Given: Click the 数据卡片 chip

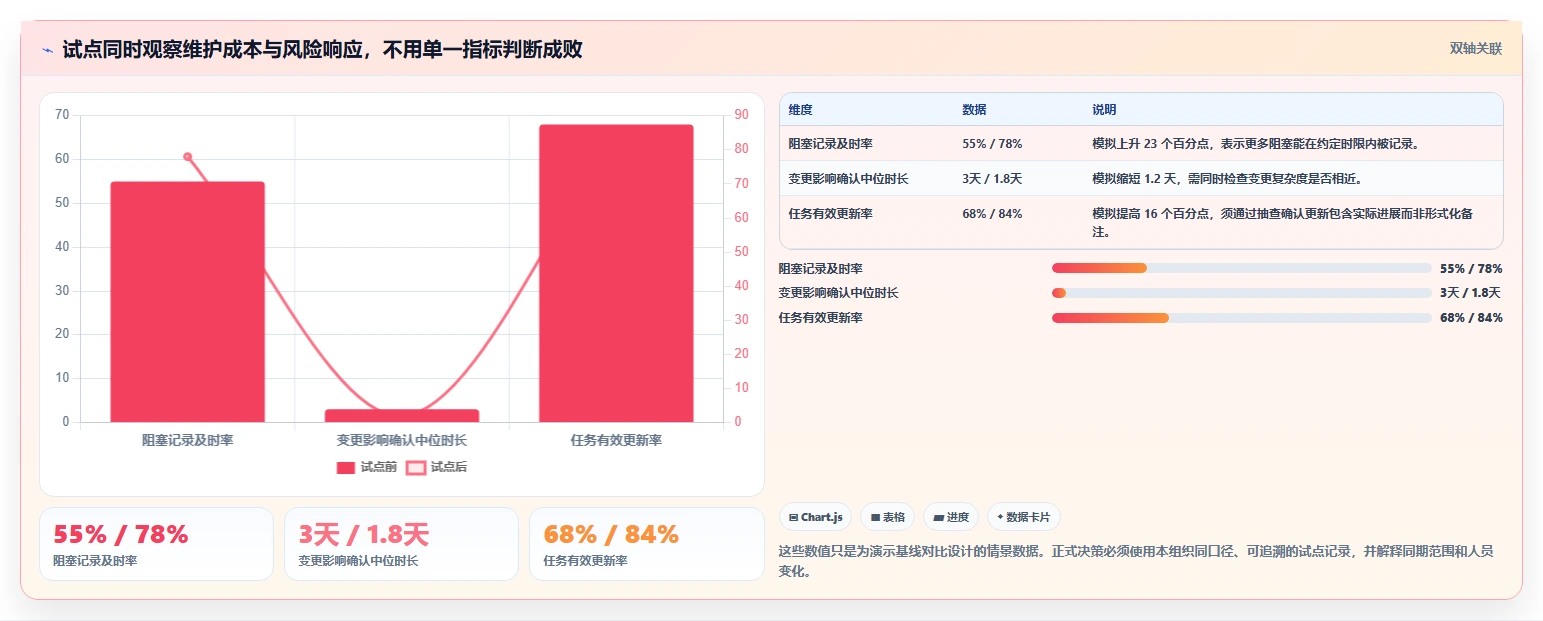Looking at the screenshot, I should pos(1024,517).
